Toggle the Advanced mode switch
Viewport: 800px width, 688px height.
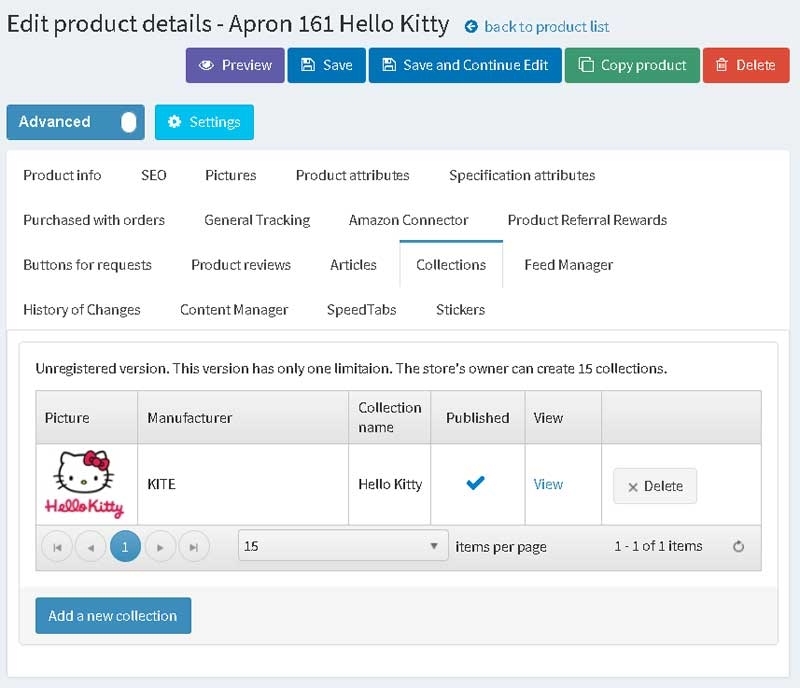pos(127,122)
